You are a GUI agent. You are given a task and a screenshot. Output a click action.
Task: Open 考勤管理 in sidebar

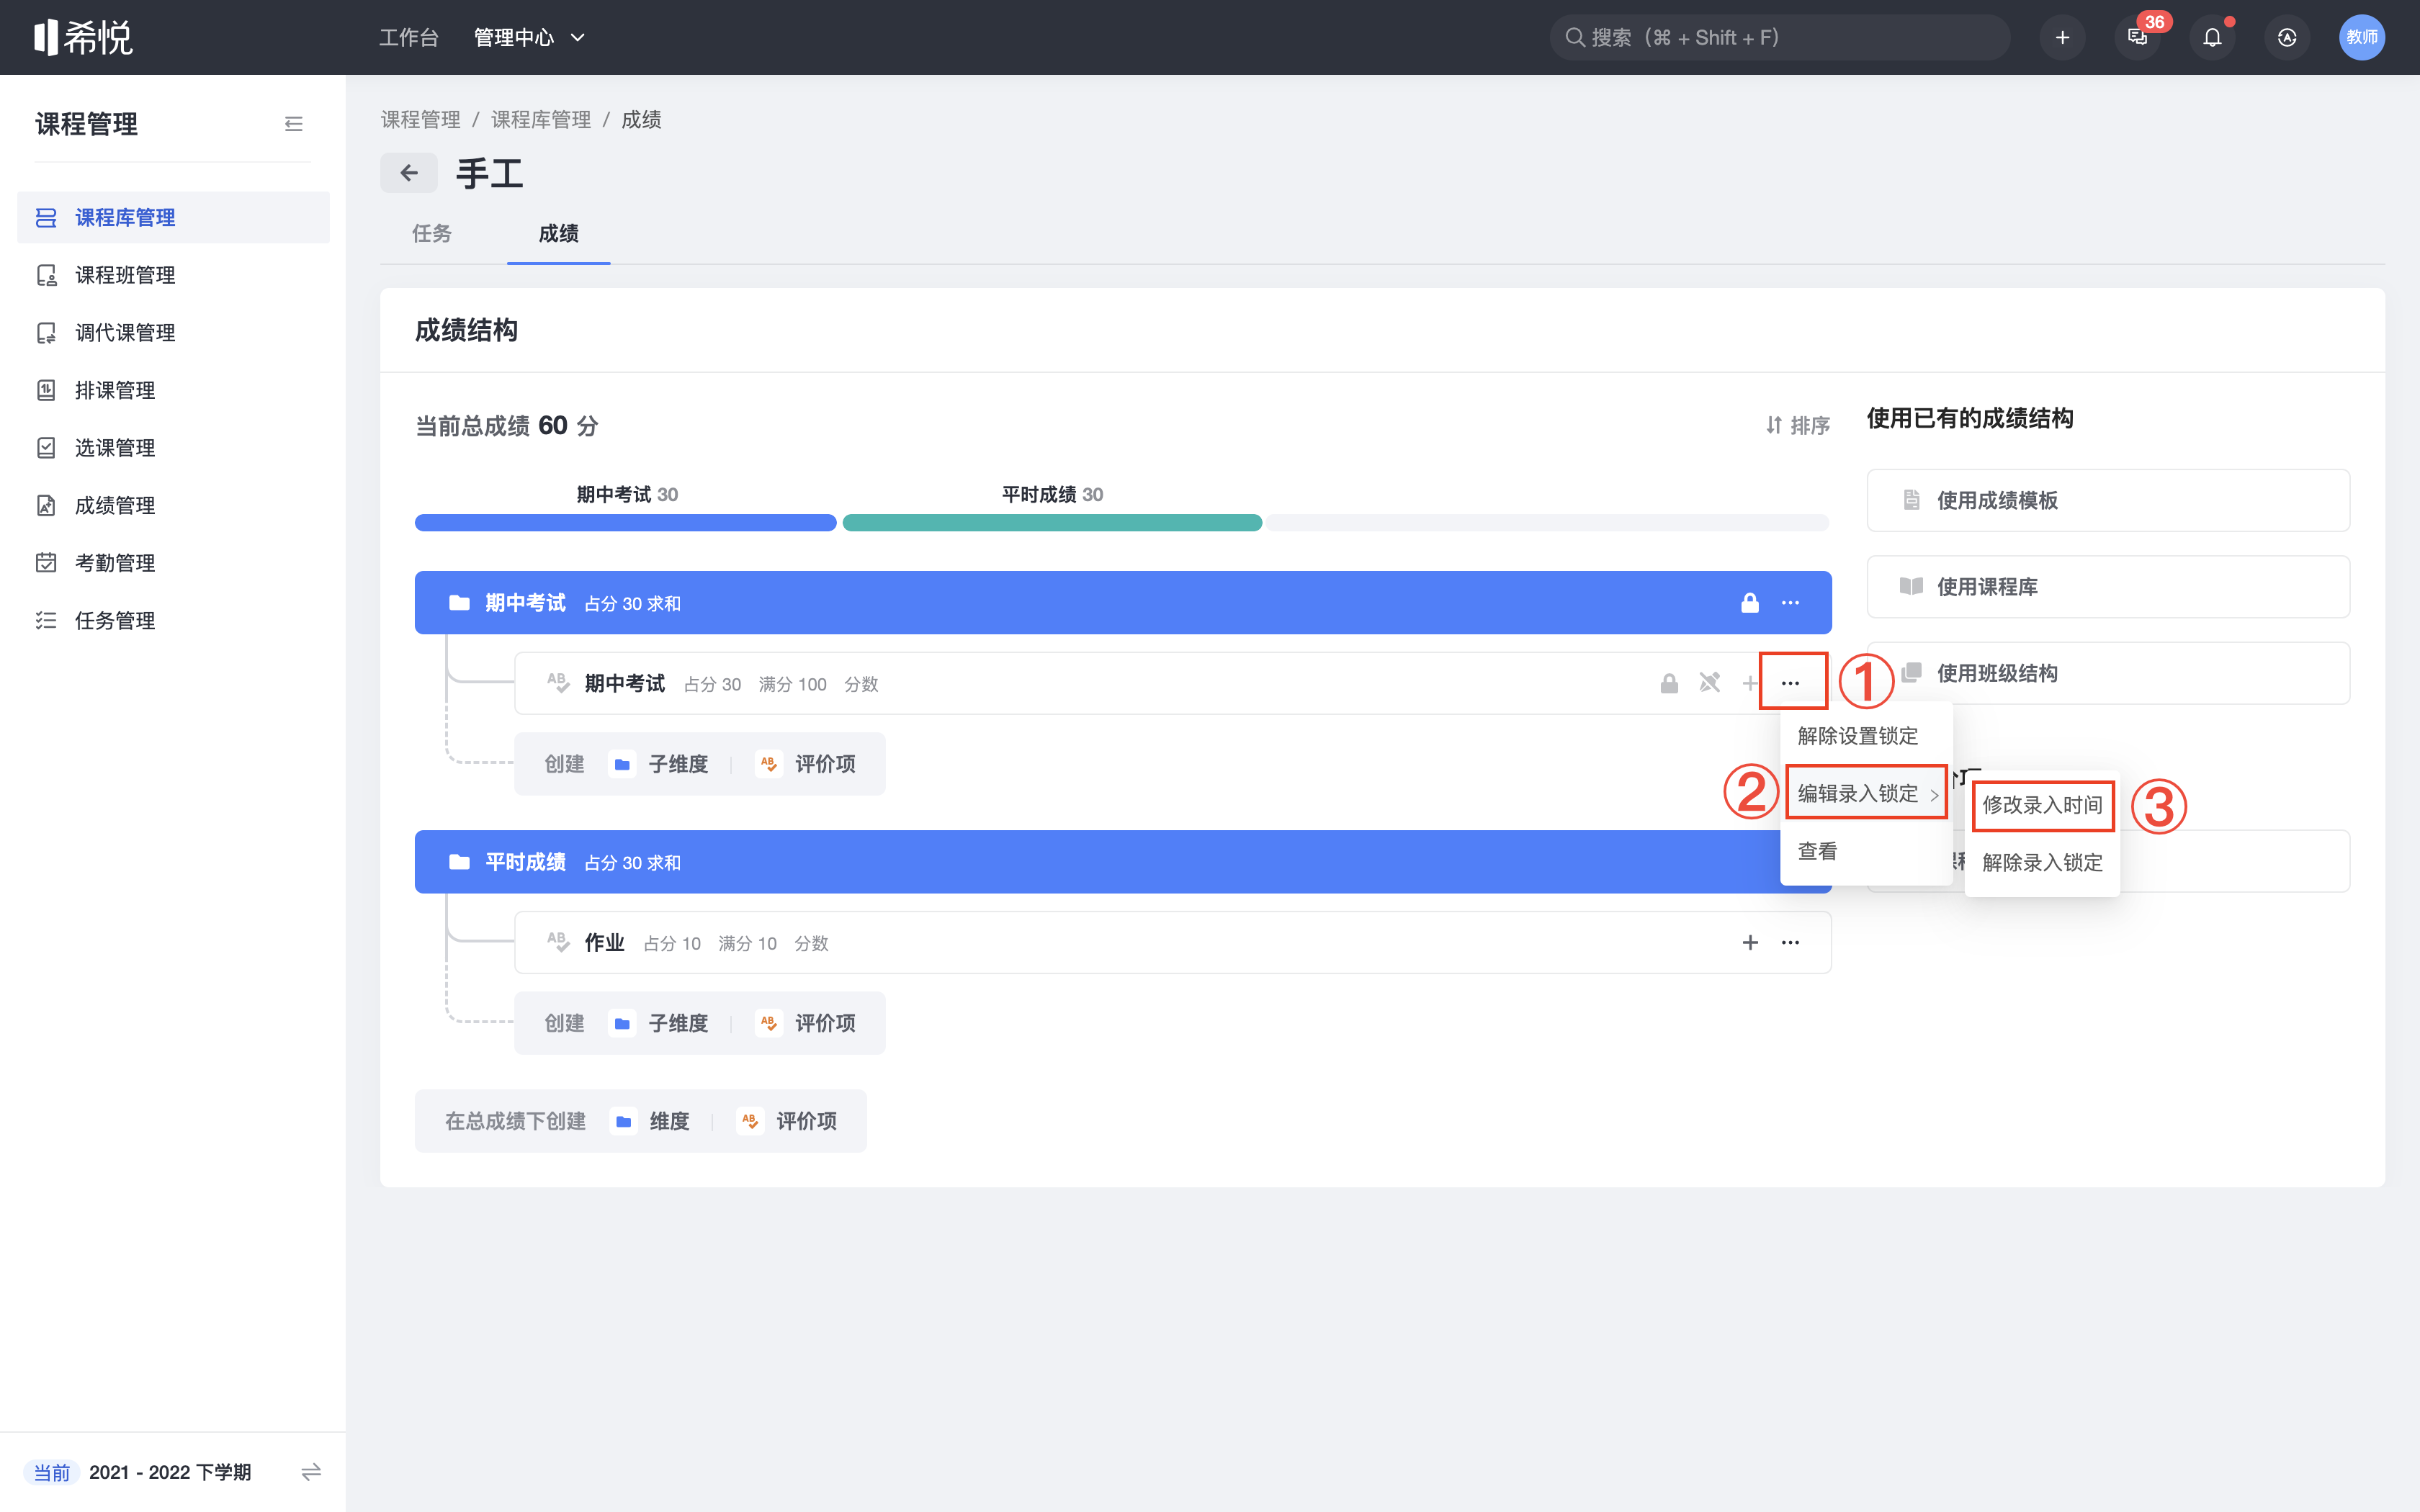pyautogui.click(x=173, y=563)
